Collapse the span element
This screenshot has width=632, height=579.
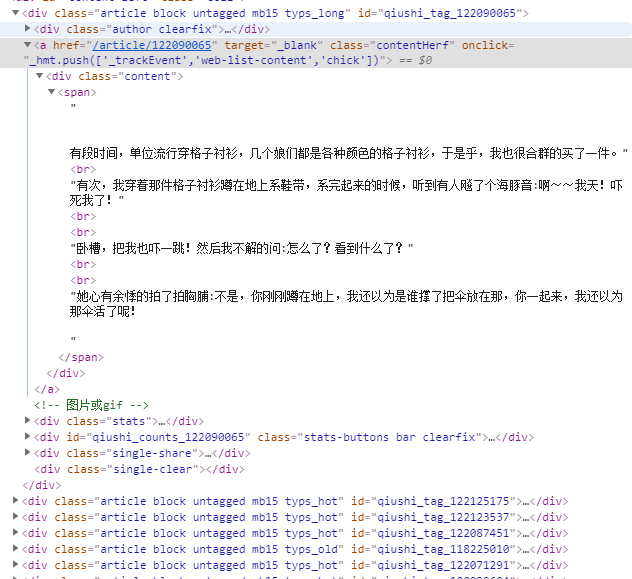[52, 92]
